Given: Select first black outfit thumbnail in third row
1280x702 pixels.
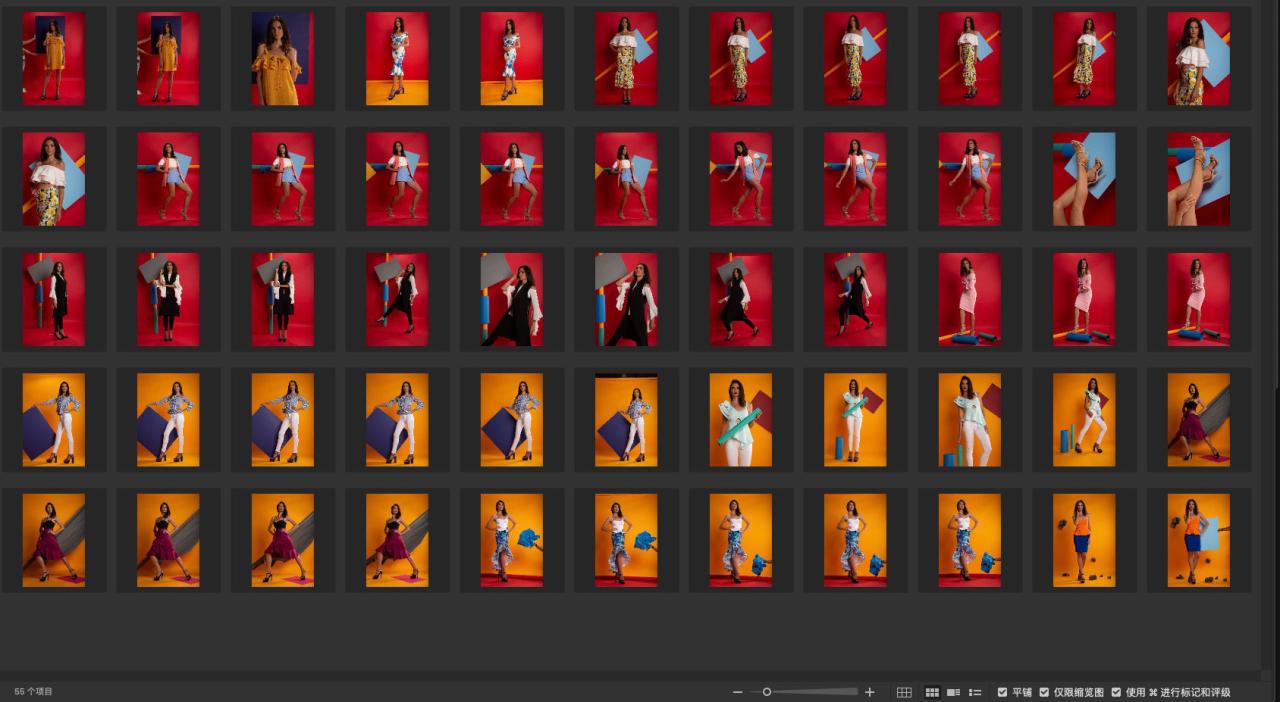Looking at the screenshot, I should coord(54,299).
